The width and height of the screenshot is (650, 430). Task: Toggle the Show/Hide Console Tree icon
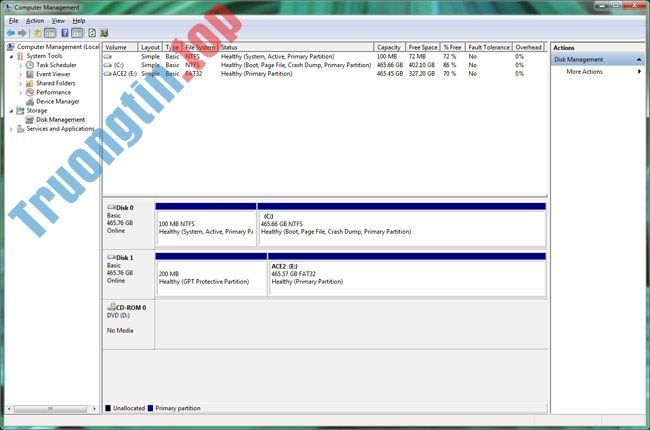tap(50, 33)
